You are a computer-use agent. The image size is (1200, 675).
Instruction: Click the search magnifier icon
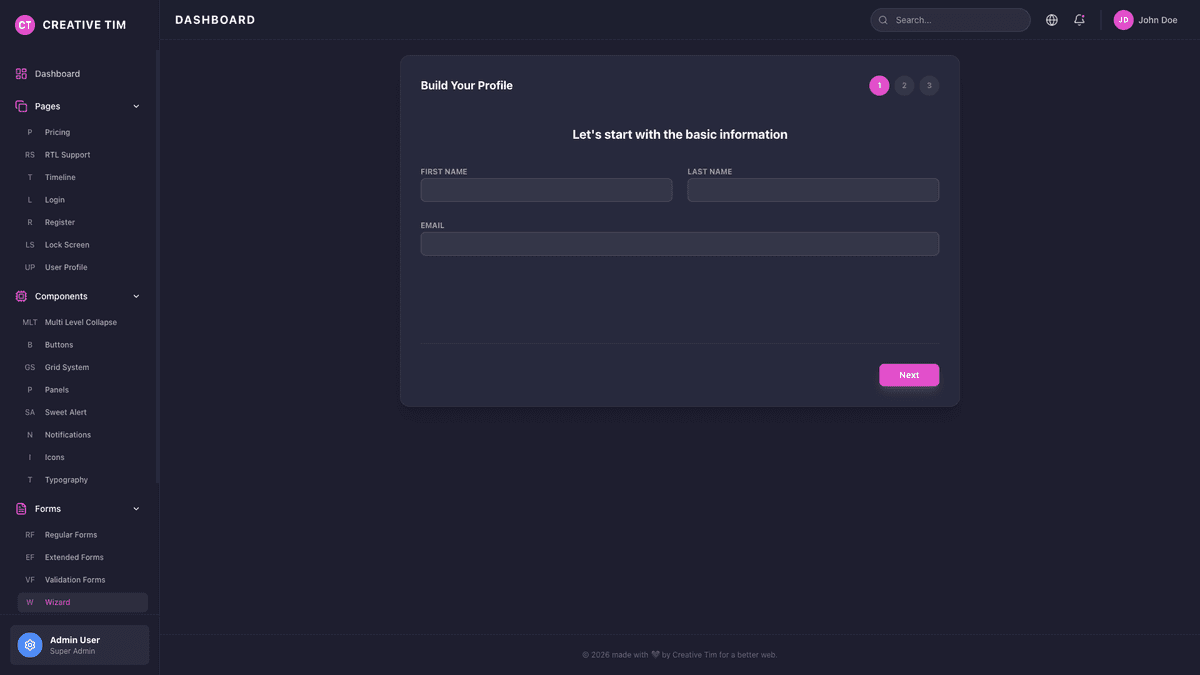[882, 19]
